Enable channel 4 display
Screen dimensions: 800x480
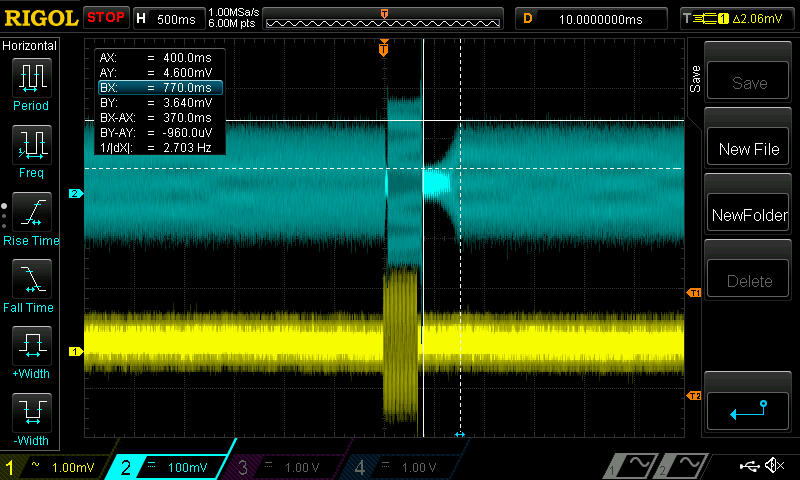(x=402, y=467)
